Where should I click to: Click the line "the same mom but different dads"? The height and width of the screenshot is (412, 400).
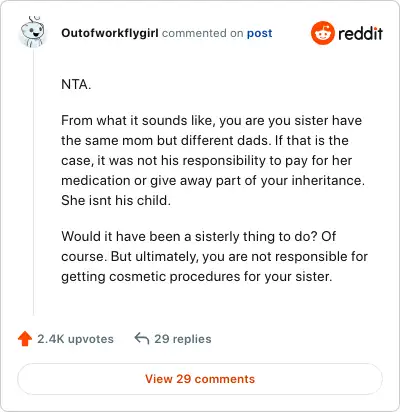tap(205, 140)
